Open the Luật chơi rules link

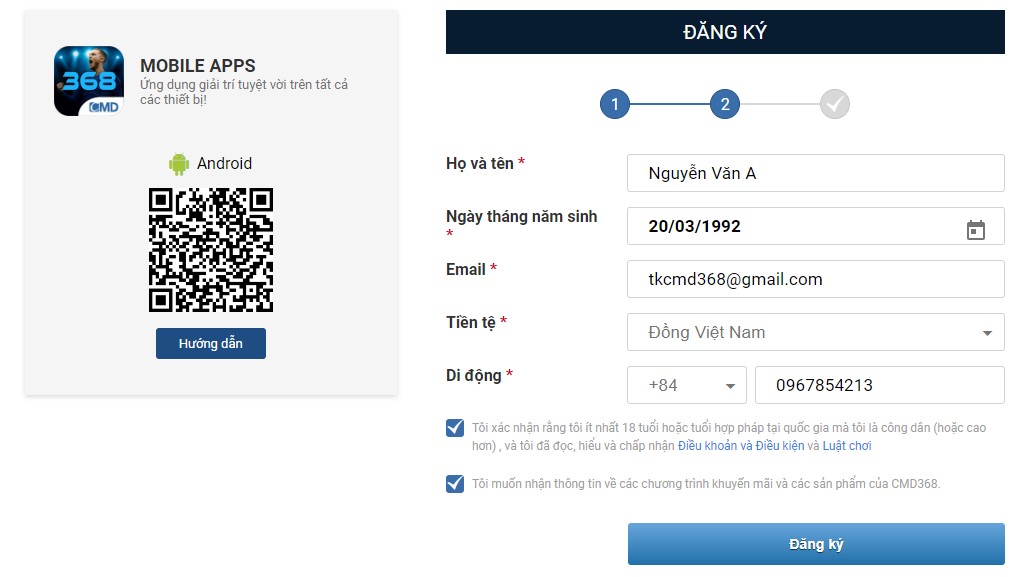[x=847, y=446]
